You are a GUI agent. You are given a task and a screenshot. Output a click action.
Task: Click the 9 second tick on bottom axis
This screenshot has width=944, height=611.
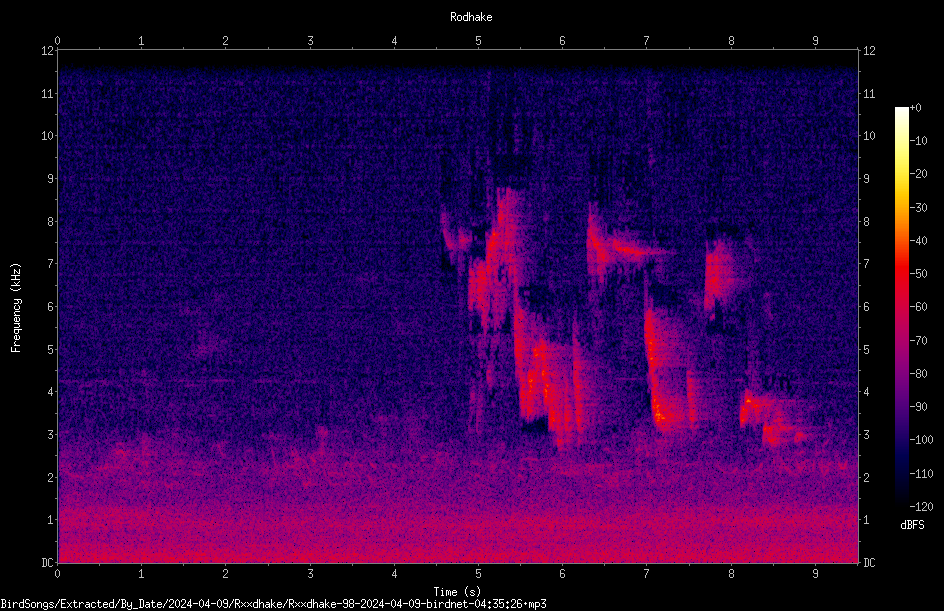point(815,574)
